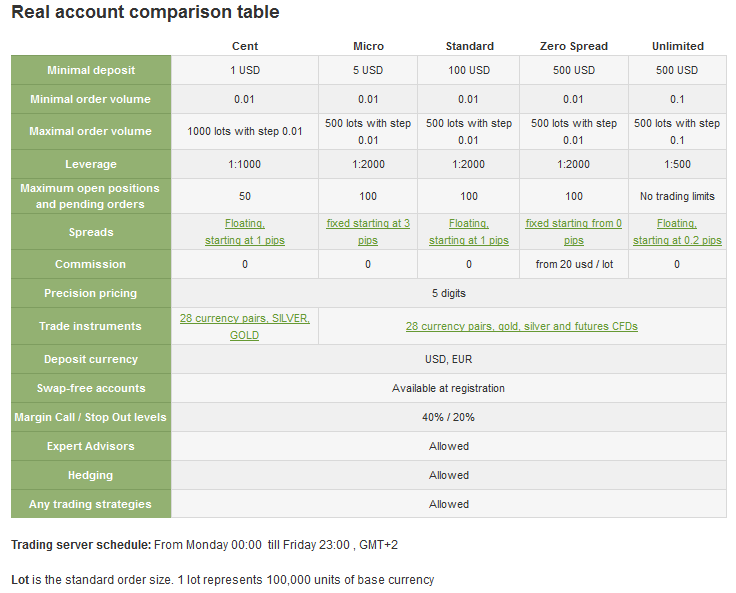Click the '100 USD' minimal deposit cell
736x593 pixels.
coord(468,70)
